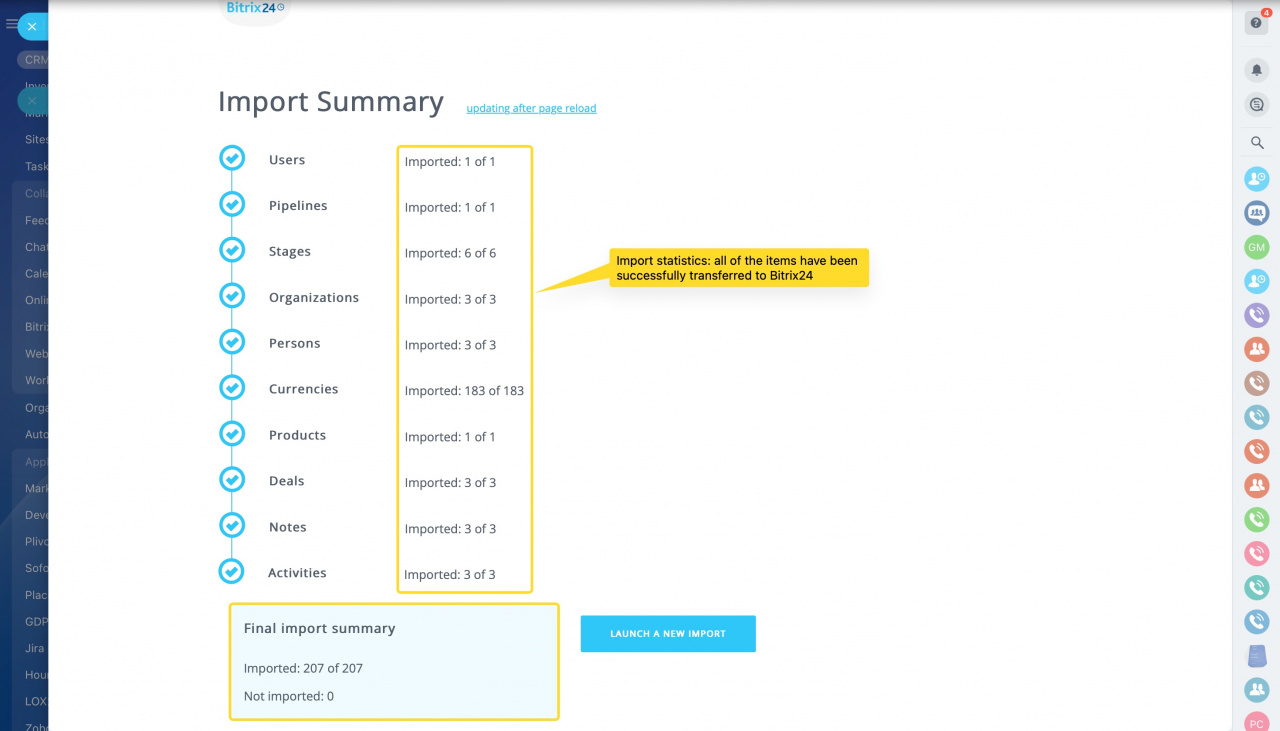Click 'Imported: 183 of 183' currencies result
The width and height of the screenshot is (1280, 731).
point(464,391)
